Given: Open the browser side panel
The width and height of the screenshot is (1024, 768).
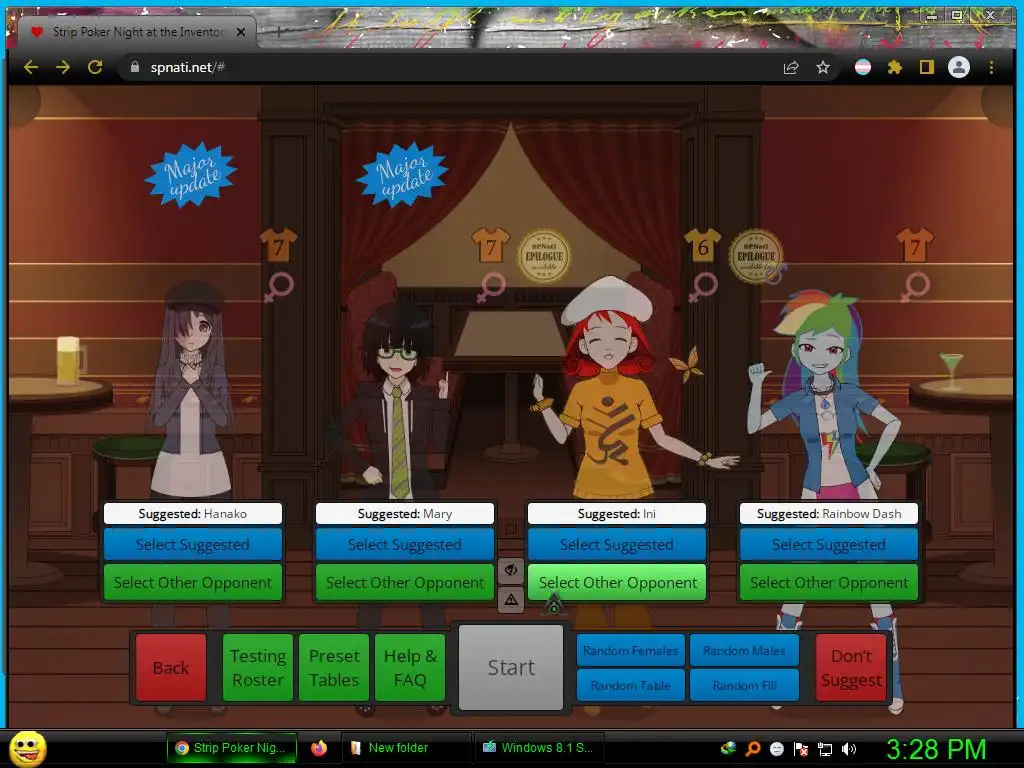Looking at the screenshot, I should click(x=927, y=67).
